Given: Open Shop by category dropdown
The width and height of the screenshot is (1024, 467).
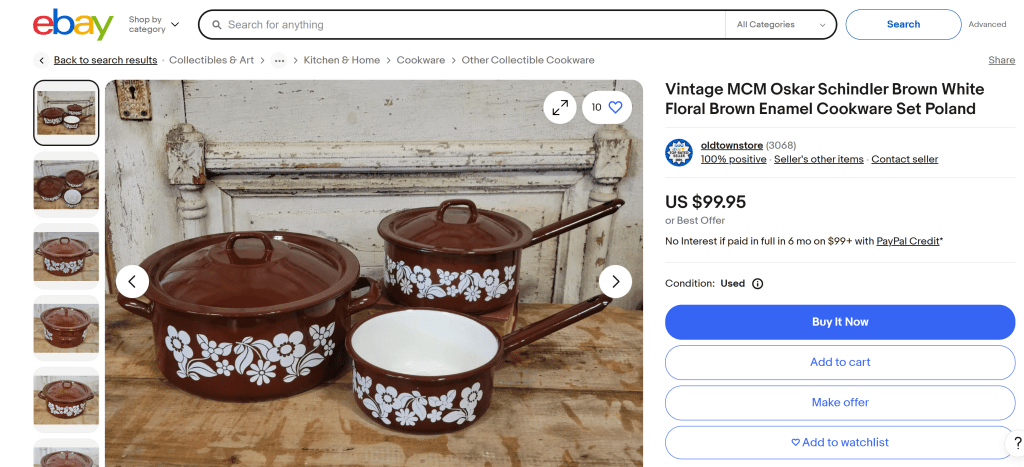Looking at the screenshot, I should [x=154, y=24].
